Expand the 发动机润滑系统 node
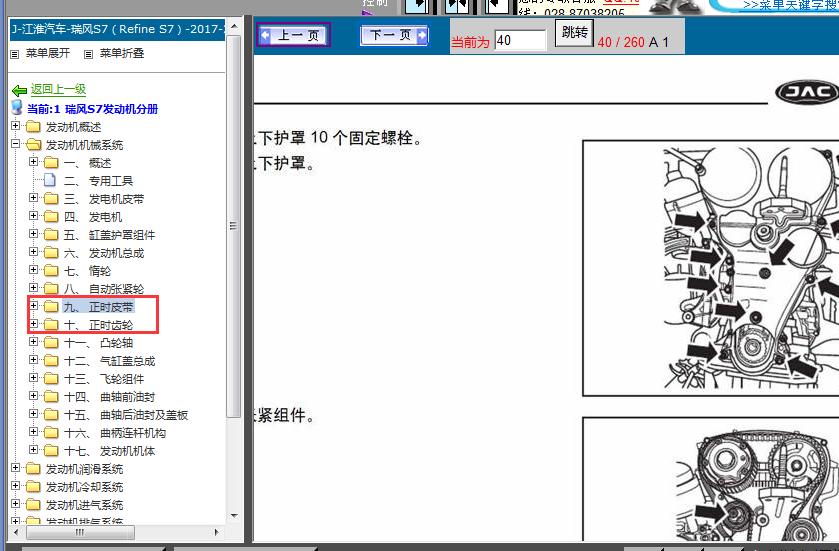The height and width of the screenshot is (551, 839). point(16,468)
